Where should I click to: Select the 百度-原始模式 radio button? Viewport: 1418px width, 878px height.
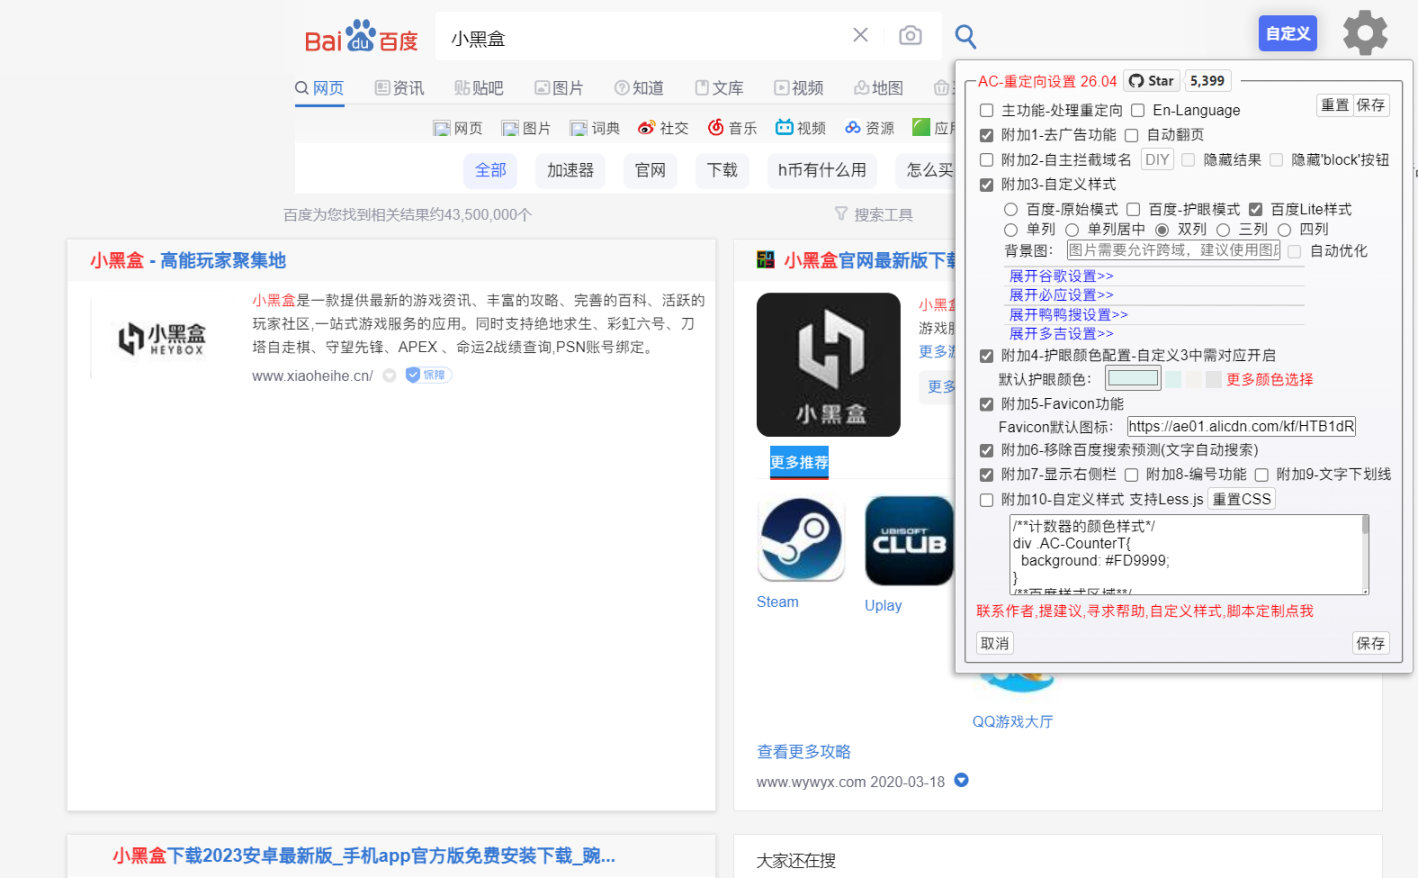pos(1011,209)
